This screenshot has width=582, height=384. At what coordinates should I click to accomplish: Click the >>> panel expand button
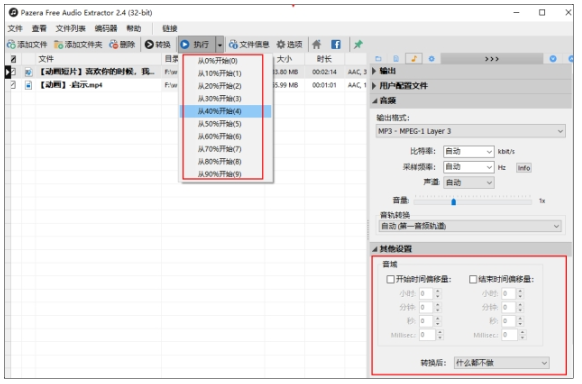492,59
